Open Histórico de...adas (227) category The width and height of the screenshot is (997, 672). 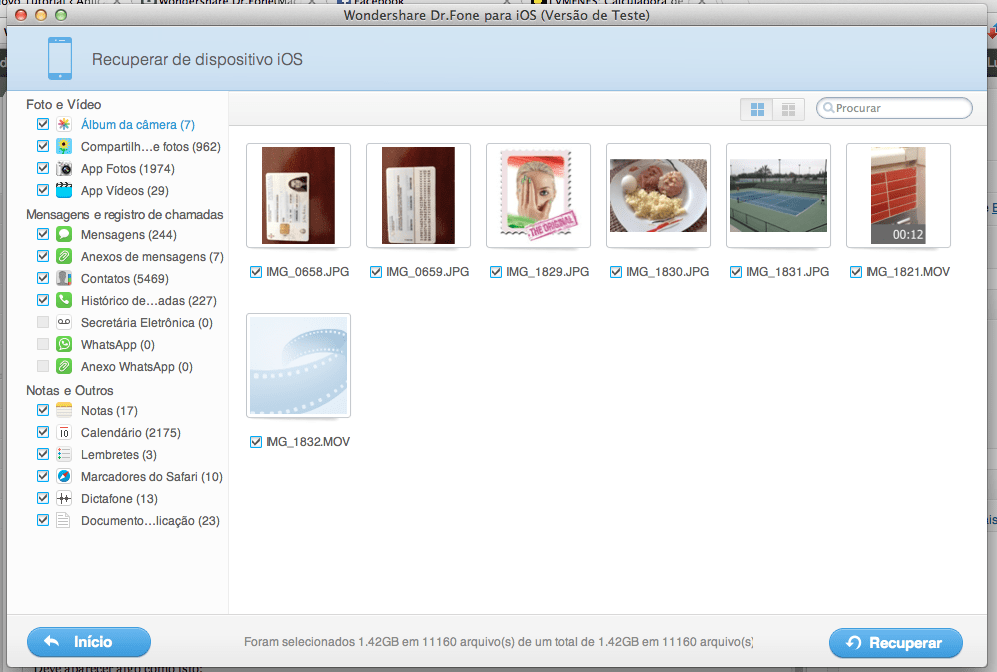[149, 301]
